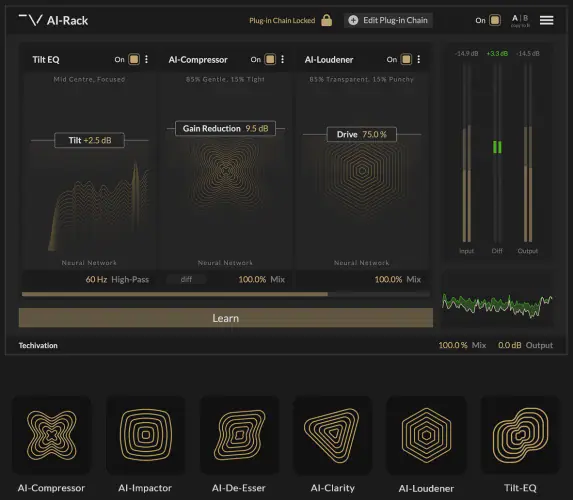Viewport: 573px width, 500px height.
Task: Click the '85% Gentle, 15% Tight' text
Action: [225, 79]
